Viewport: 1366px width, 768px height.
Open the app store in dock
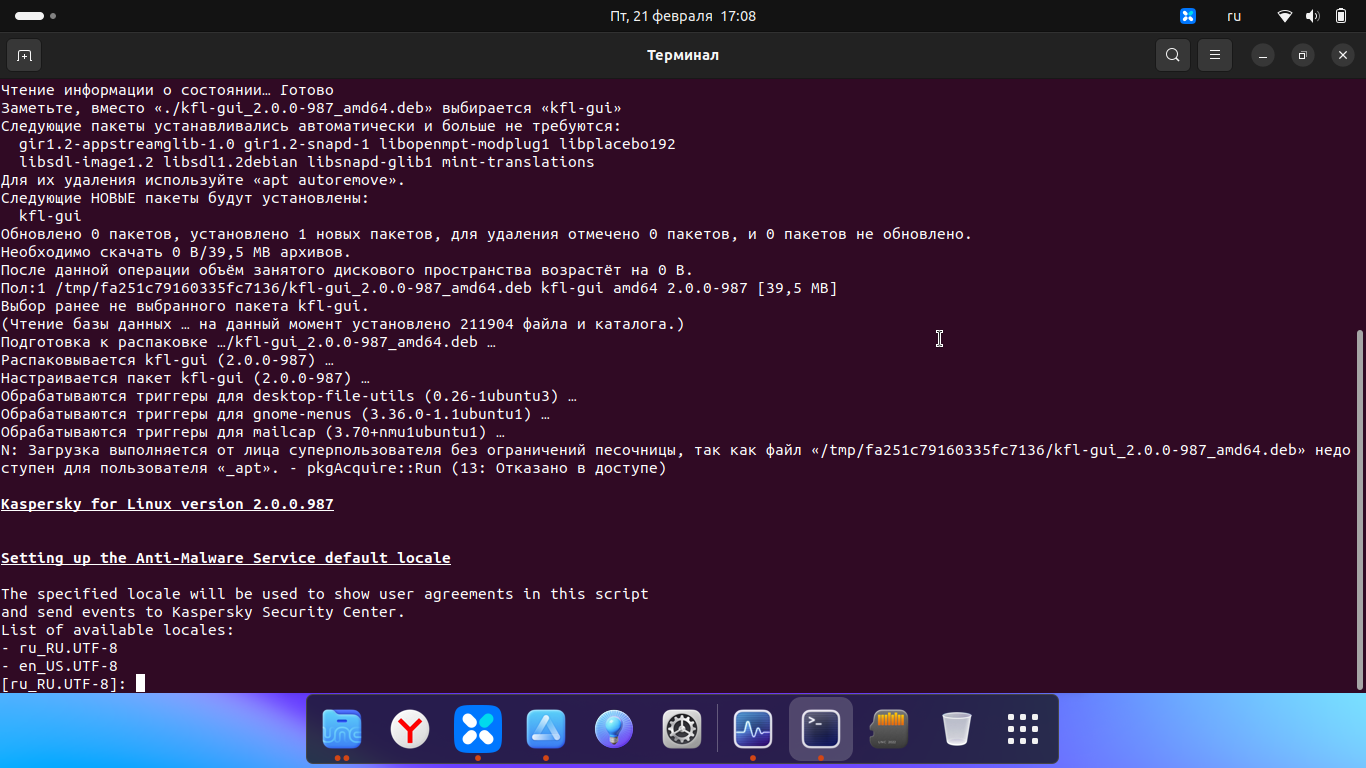546,729
